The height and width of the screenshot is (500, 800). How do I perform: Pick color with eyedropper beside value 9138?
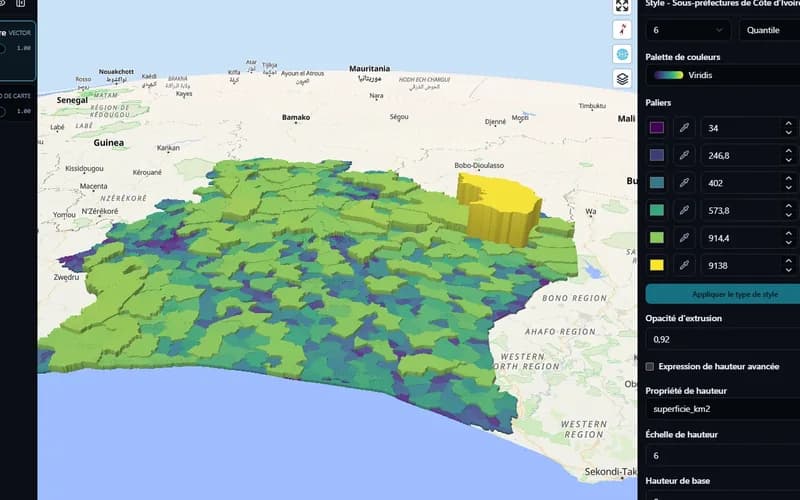(684, 265)
